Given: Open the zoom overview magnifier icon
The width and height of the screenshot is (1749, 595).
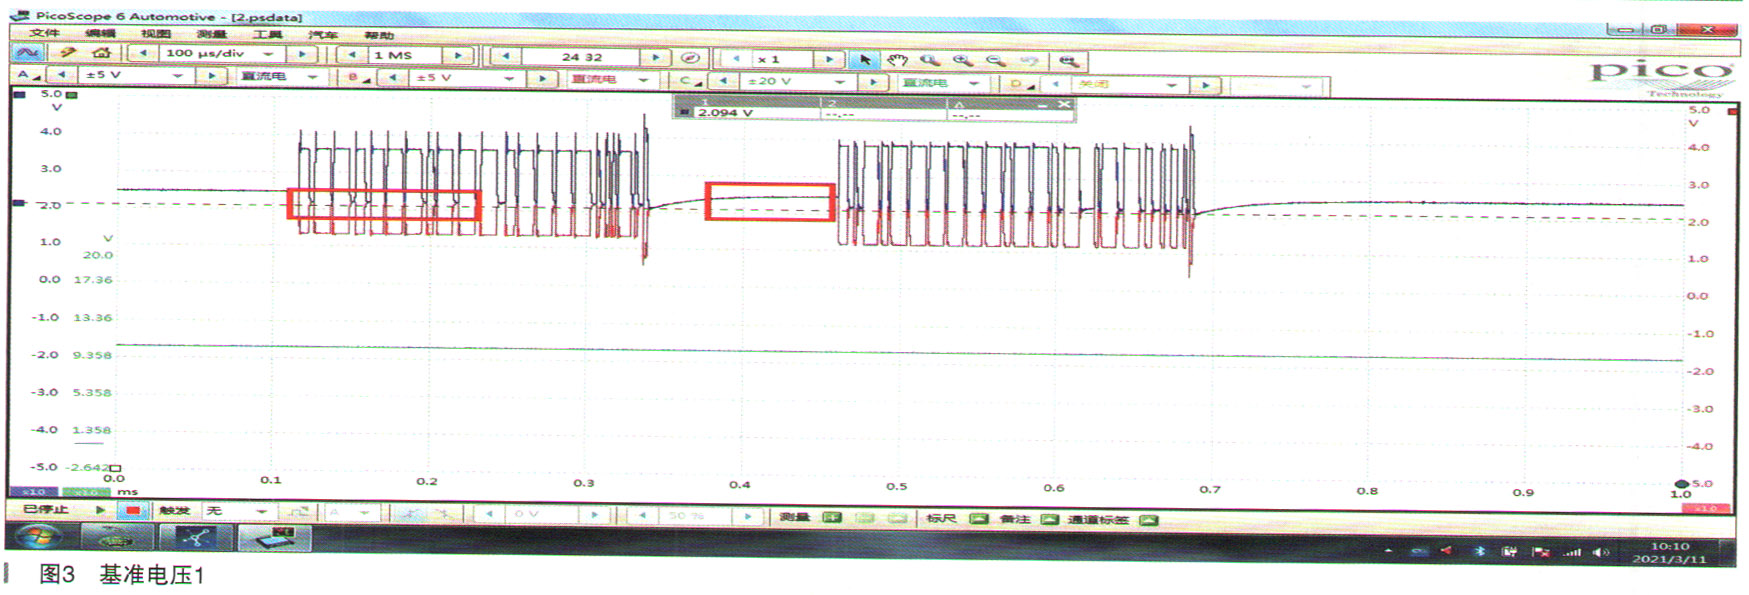Looking at the screenshot, I should [x=1068, y=61].
